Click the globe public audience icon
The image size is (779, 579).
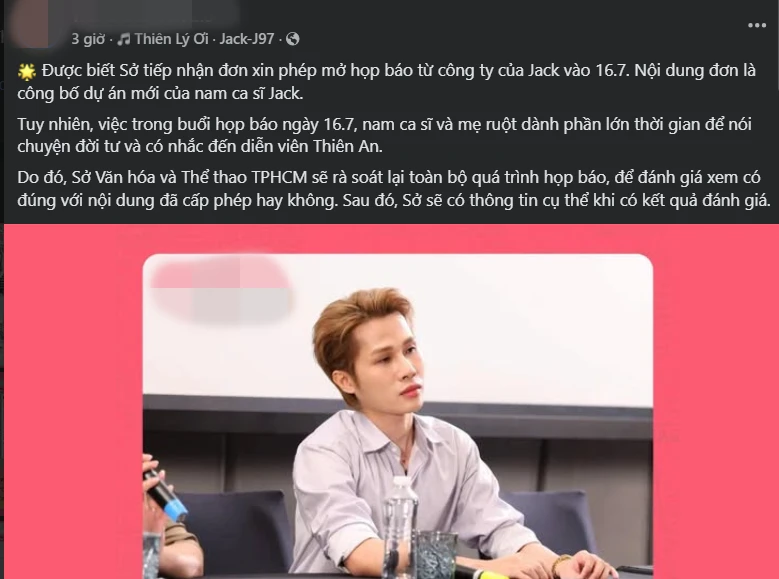[x=293, y=39]
